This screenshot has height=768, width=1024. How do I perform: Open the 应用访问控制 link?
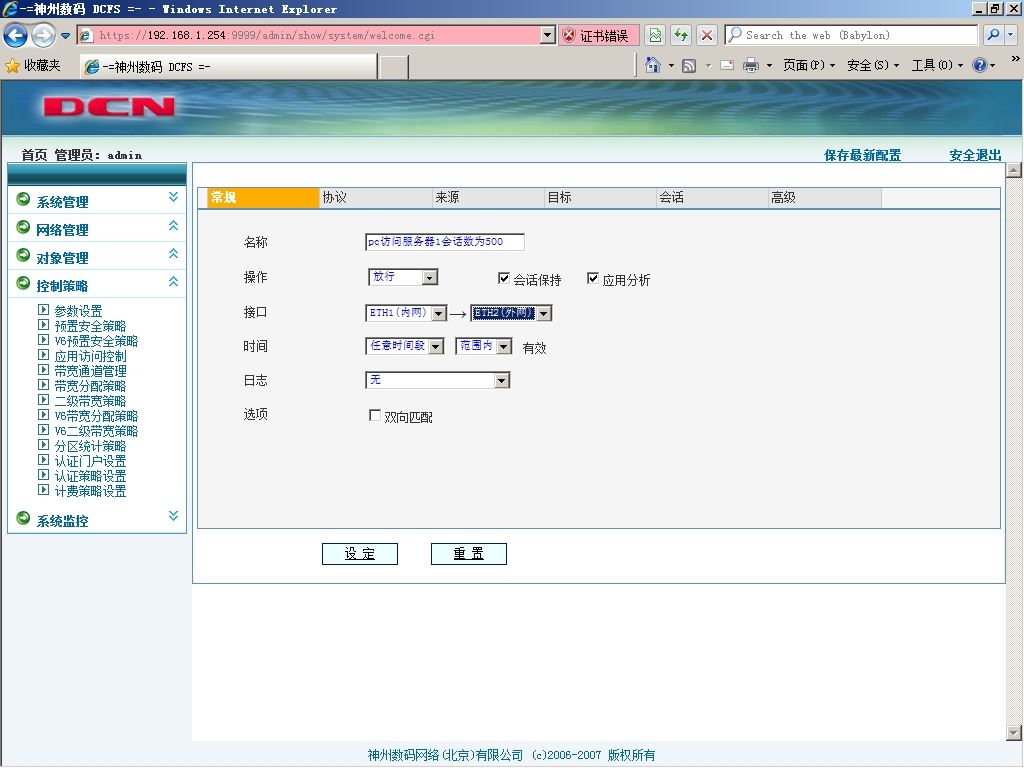[91, 356]
